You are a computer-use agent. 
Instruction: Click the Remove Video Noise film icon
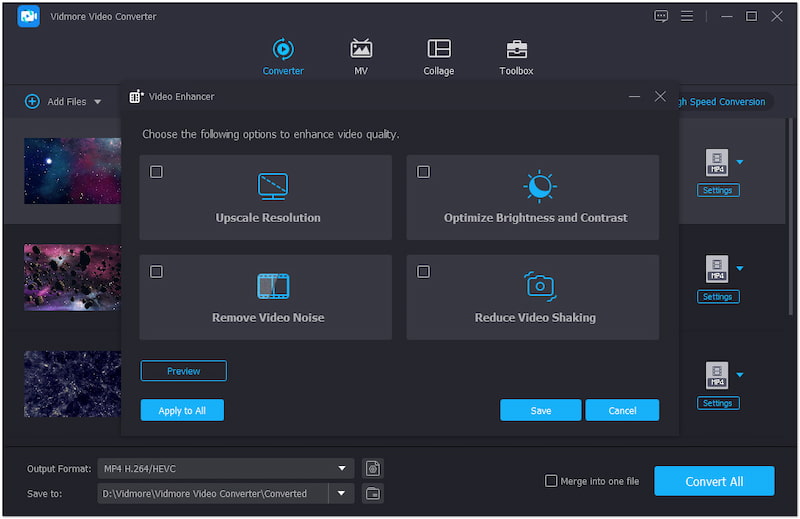(272, 286)
